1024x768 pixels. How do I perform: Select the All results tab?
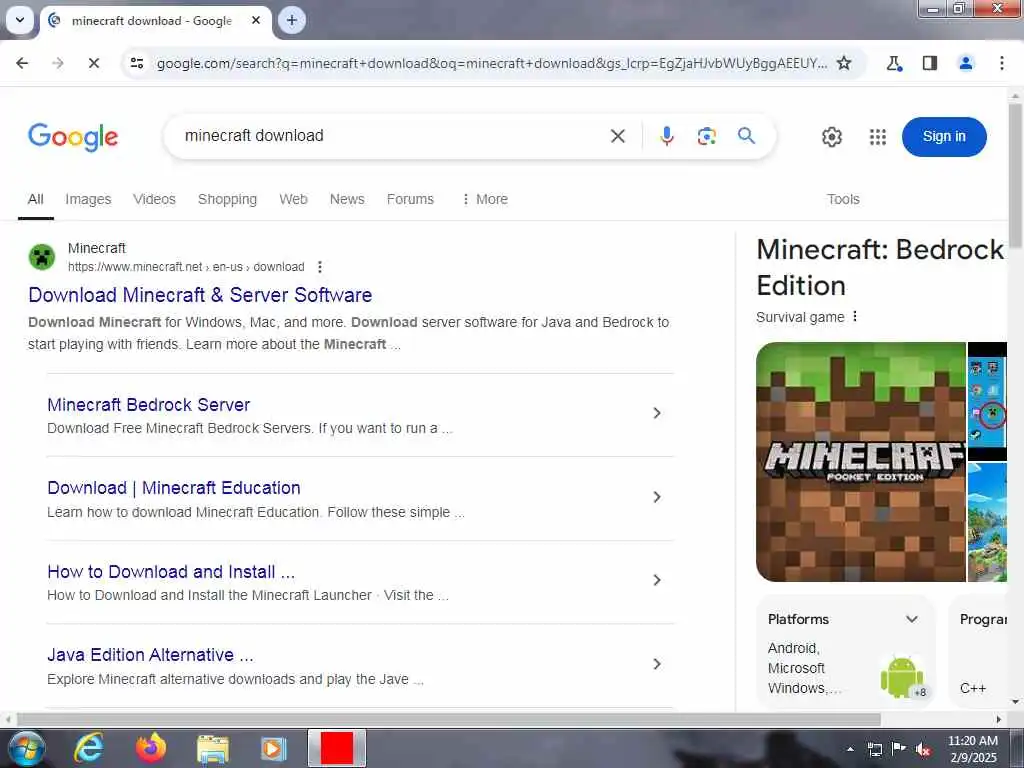[35, 199]
